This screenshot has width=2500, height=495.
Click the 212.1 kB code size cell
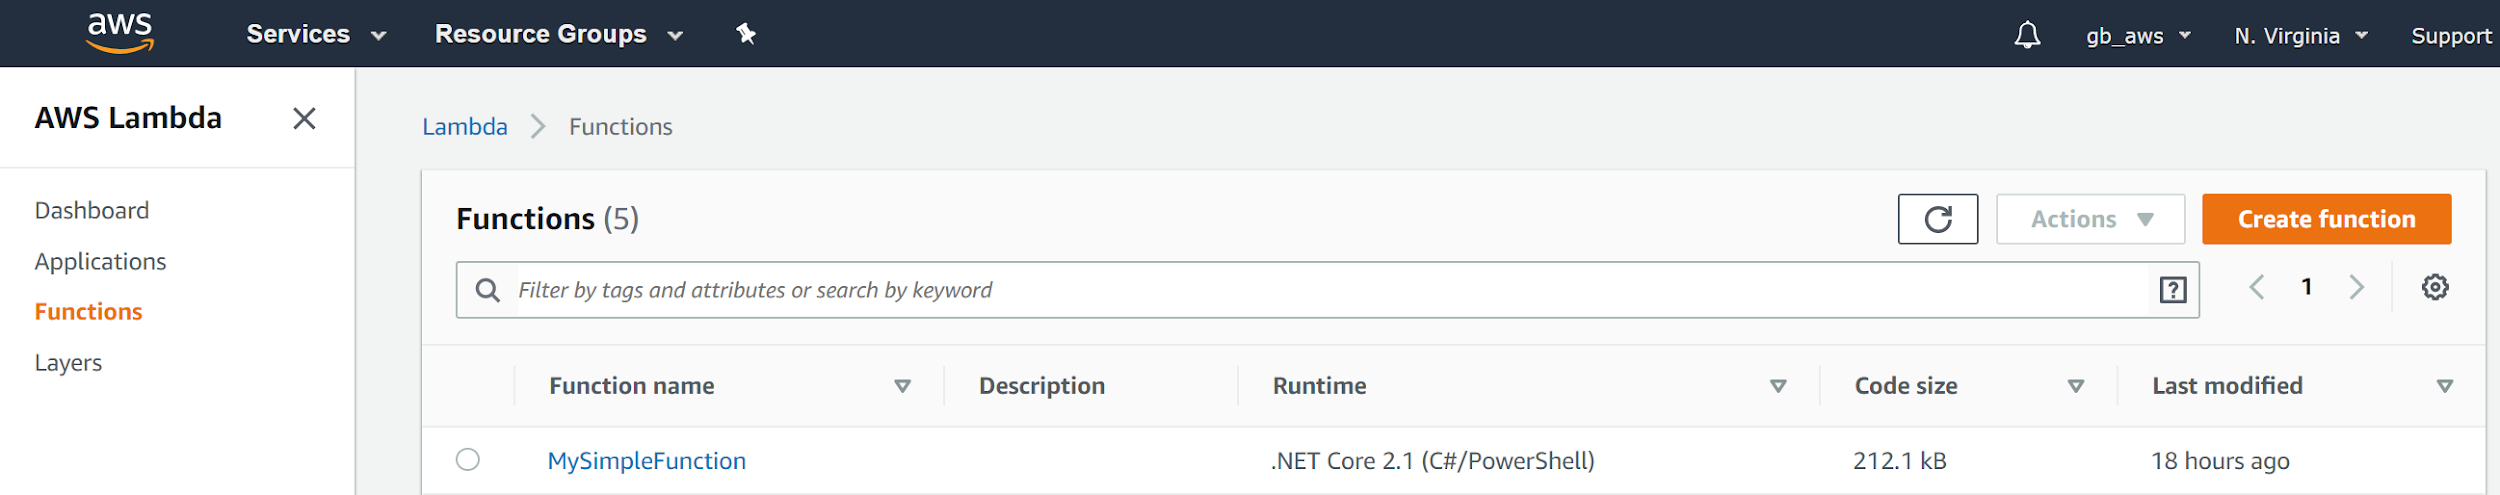point(1899,461)
